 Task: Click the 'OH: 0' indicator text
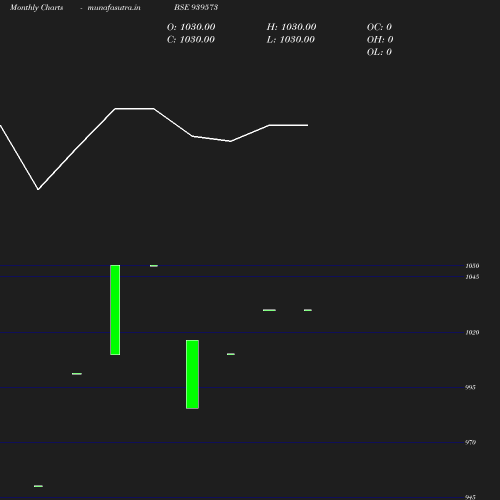tap(380, 39)
